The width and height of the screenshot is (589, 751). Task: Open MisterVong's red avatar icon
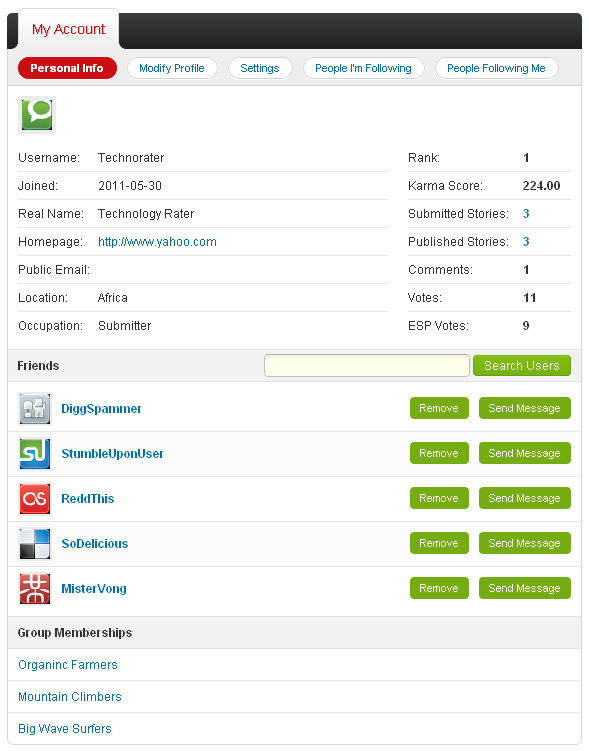click(x=35, y=589)
